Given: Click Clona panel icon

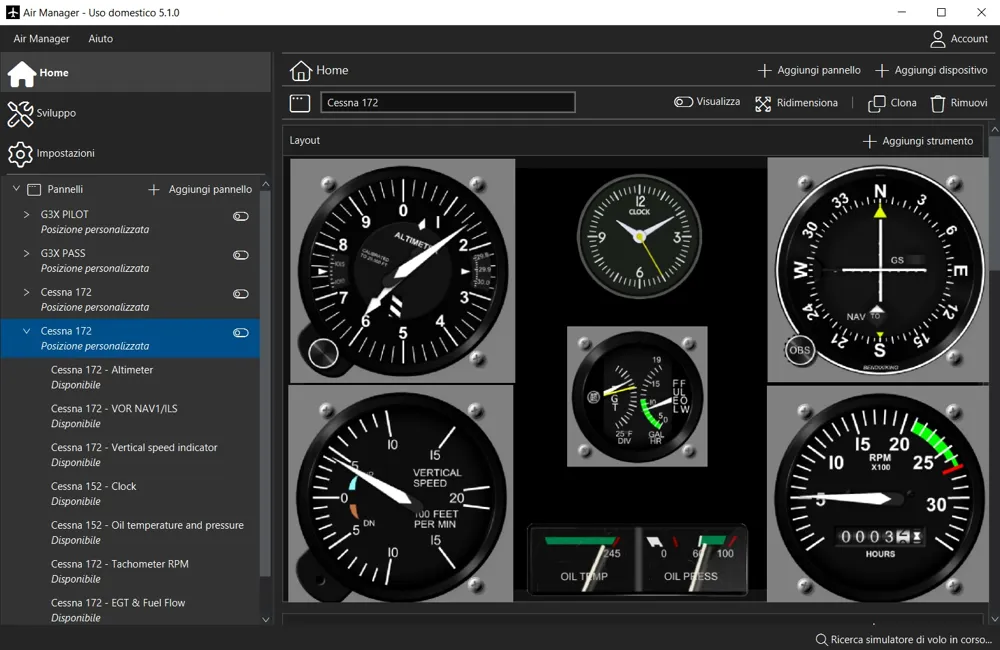Looking at the screenshot, I should (x=876, y=103).
